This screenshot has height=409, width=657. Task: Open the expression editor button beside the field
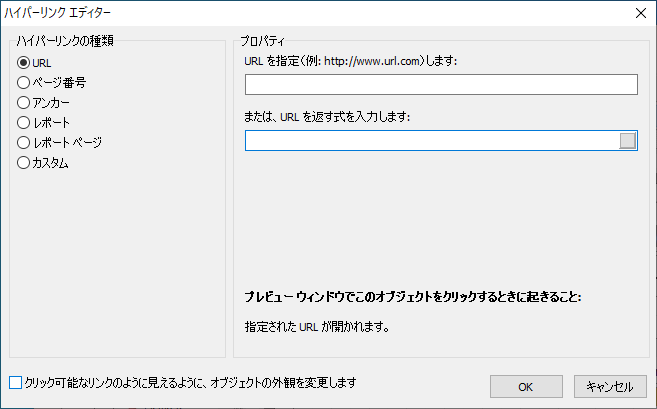(628, 141)
